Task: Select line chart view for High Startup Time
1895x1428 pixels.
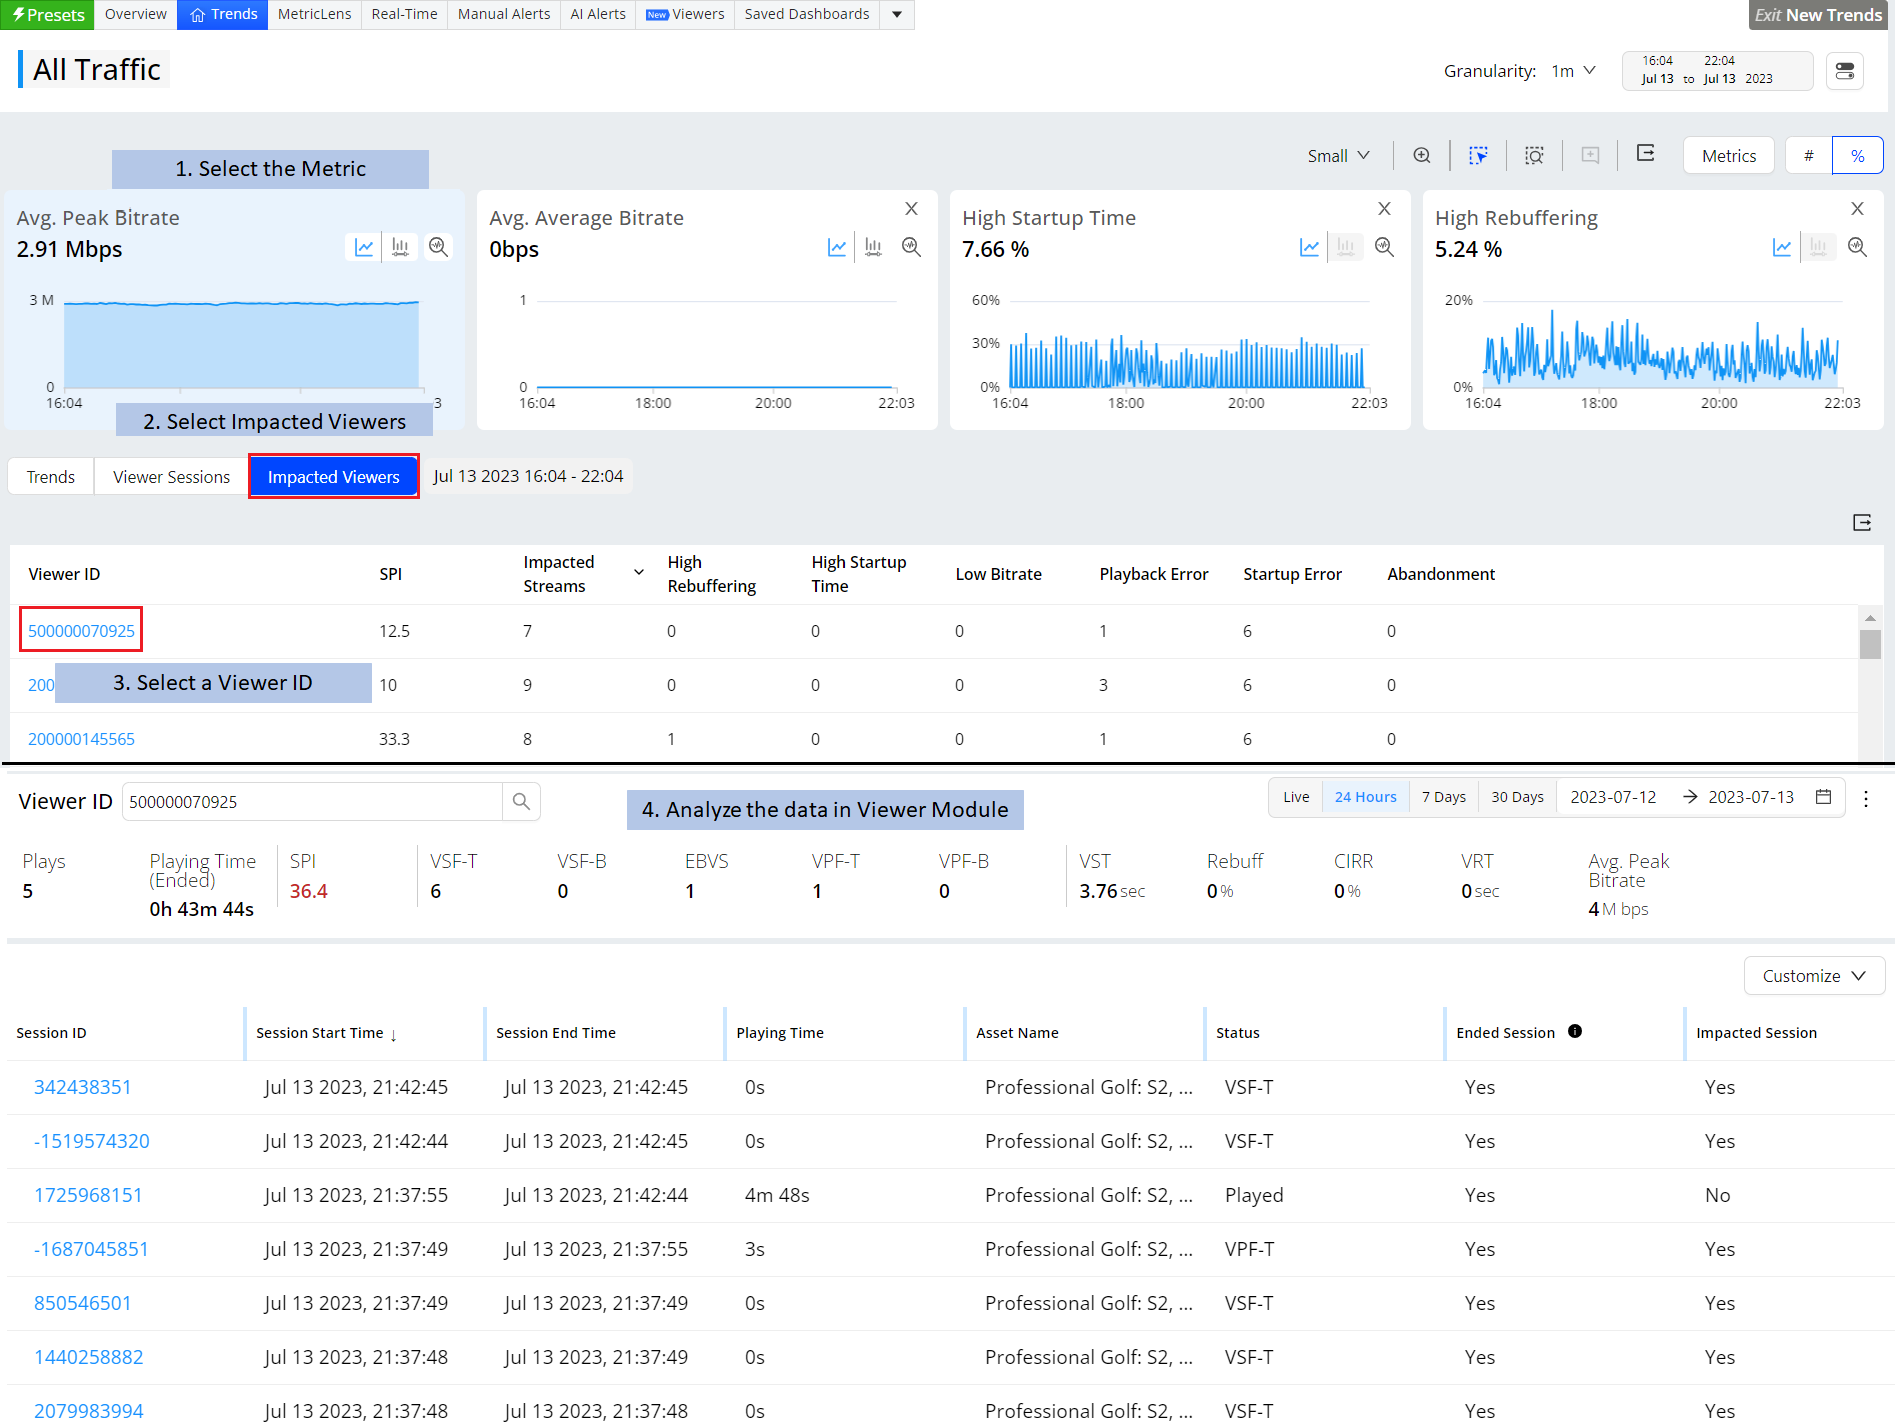Action: (x=1309, y=247)
